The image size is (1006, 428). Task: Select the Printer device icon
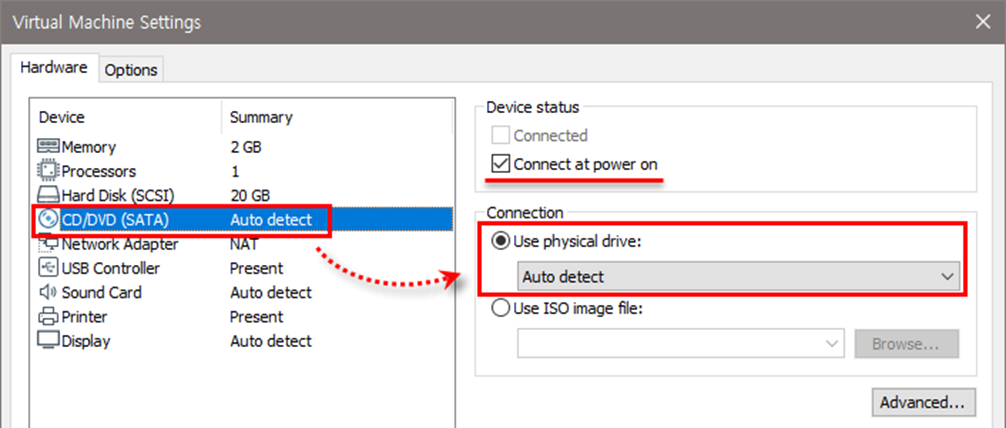[x=49, y=317]
